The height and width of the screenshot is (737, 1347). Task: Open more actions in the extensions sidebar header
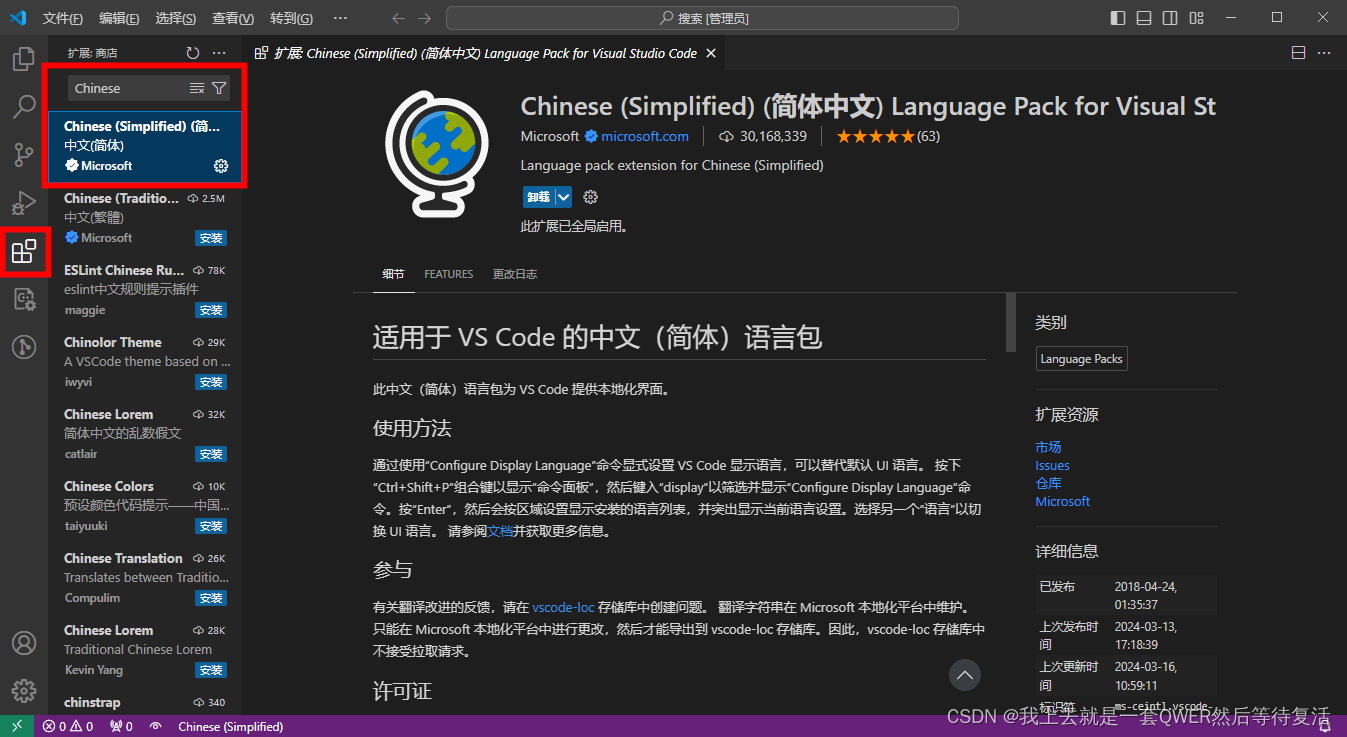[x=219, y=53]
